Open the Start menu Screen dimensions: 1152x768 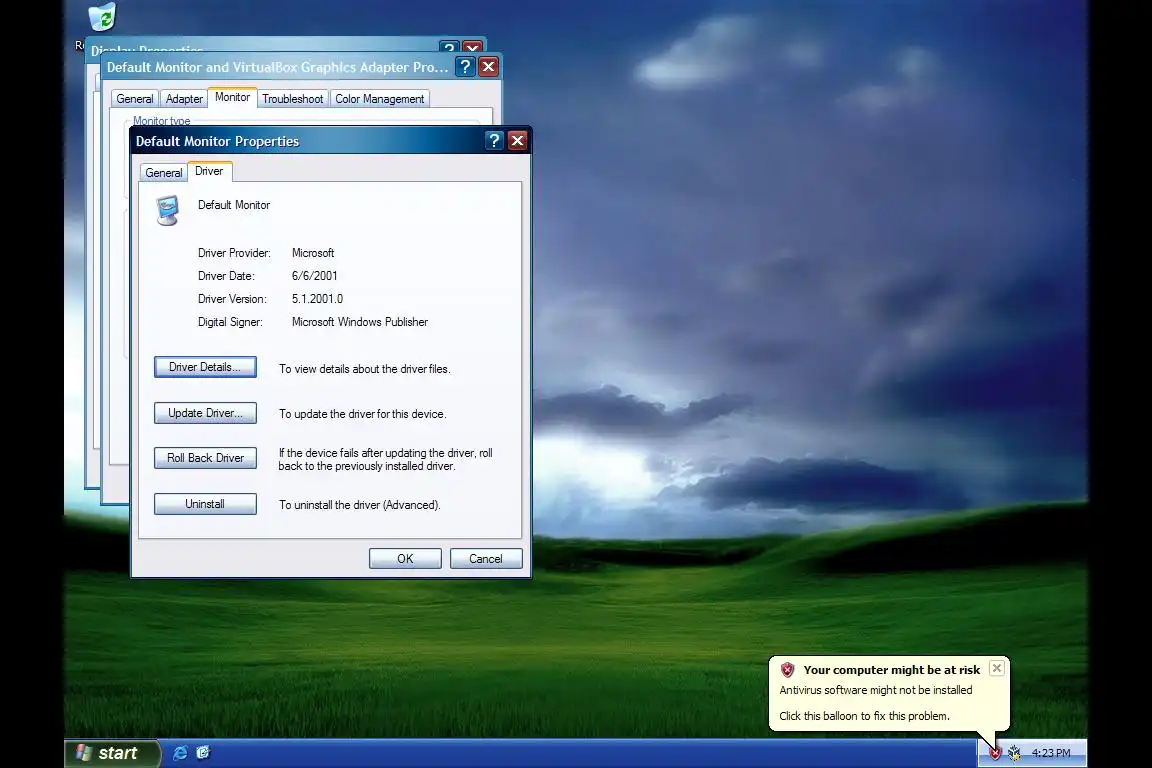click(x=112, y=753)
